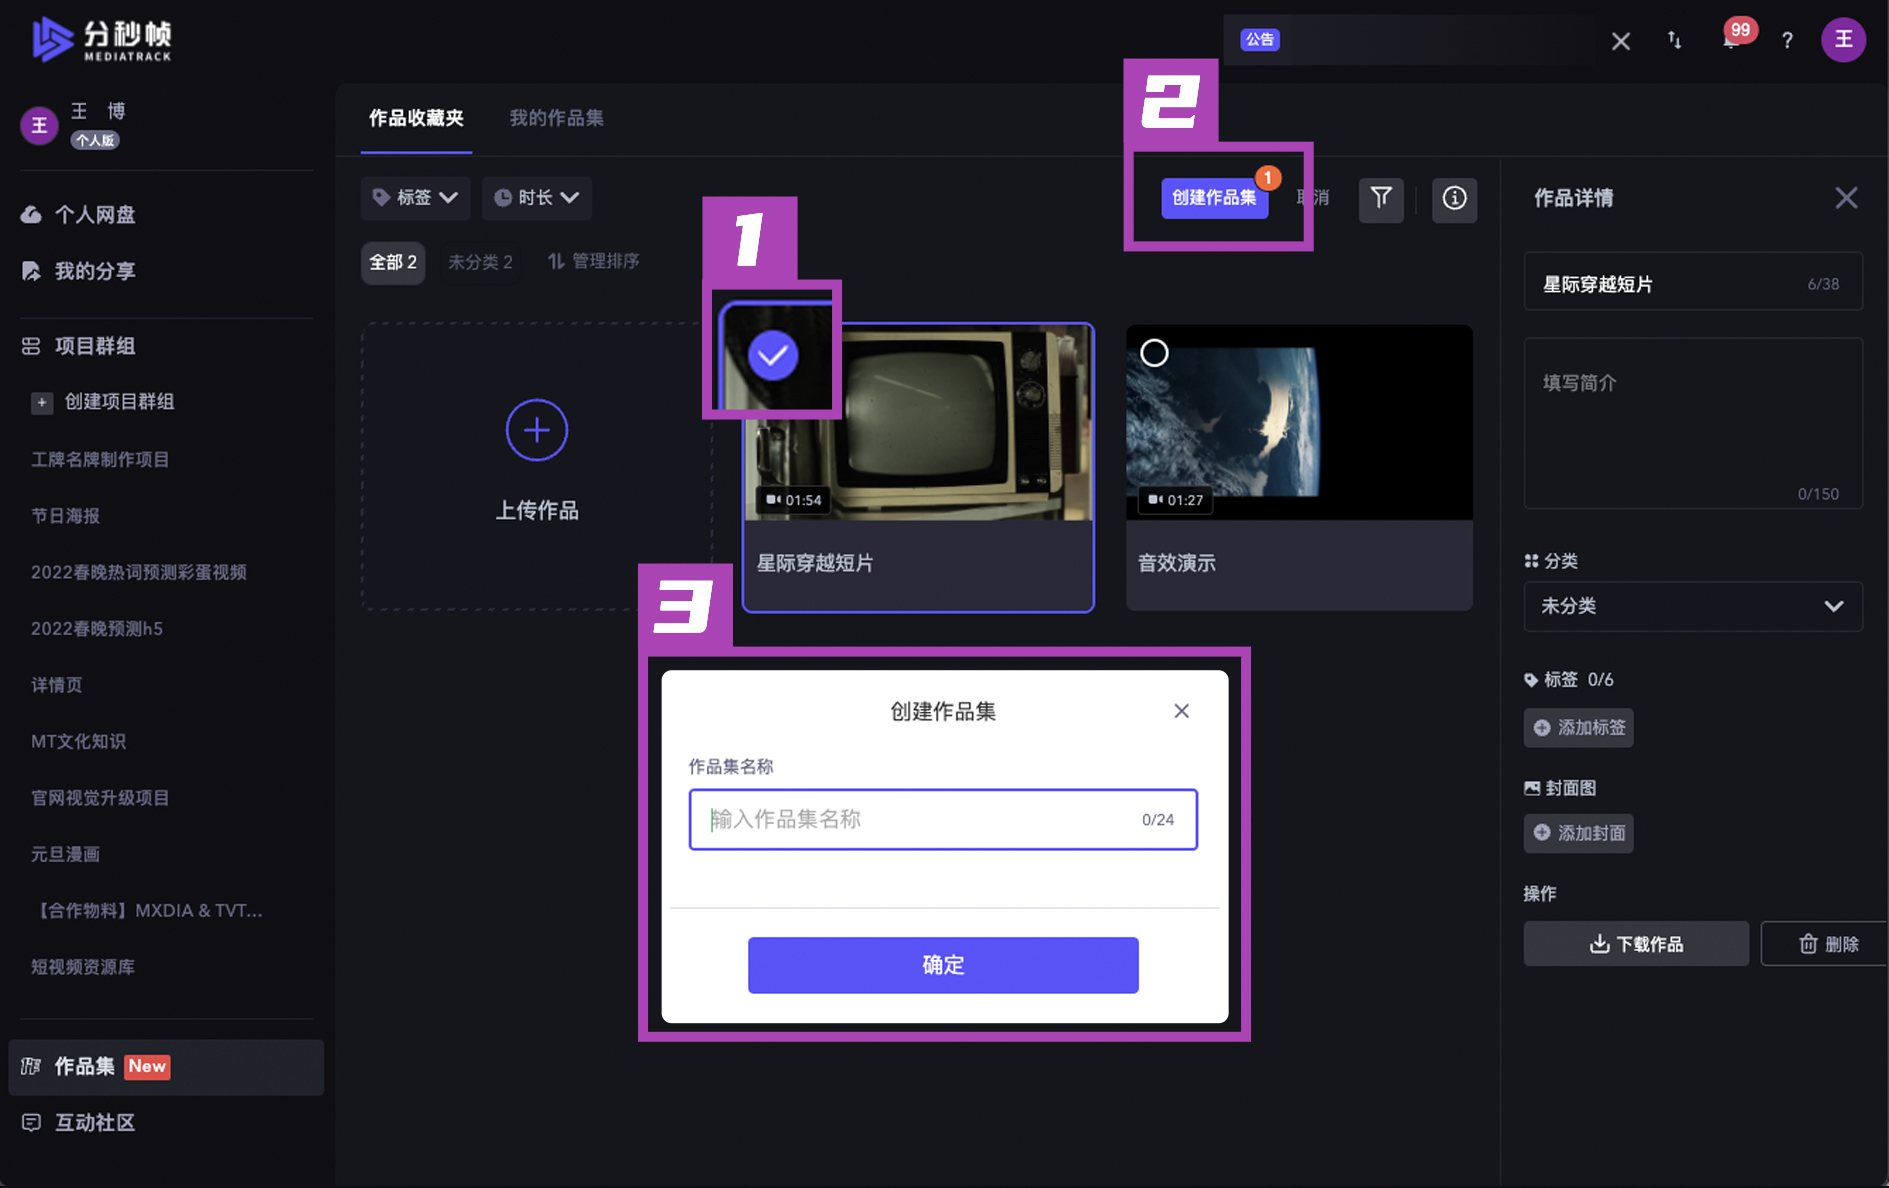
Task: Switch to the 我的作品集 tab
Action: click(556, 118)
